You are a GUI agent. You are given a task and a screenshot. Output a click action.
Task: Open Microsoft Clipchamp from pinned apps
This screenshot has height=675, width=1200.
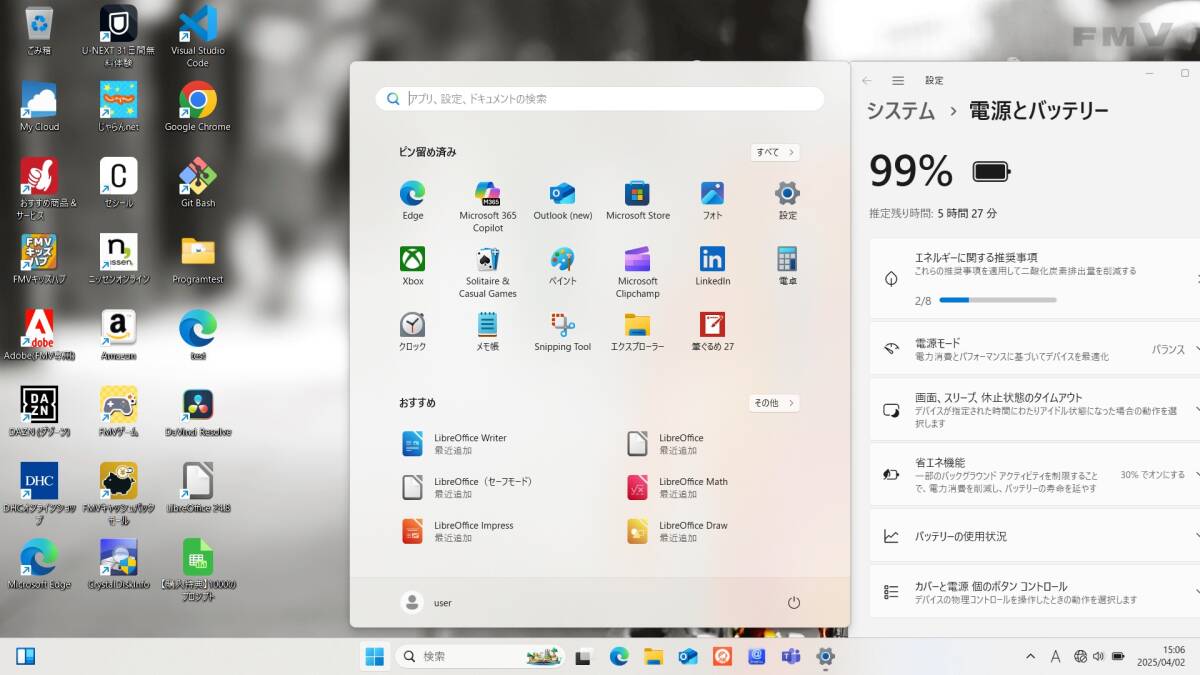(x=638, y=273)
